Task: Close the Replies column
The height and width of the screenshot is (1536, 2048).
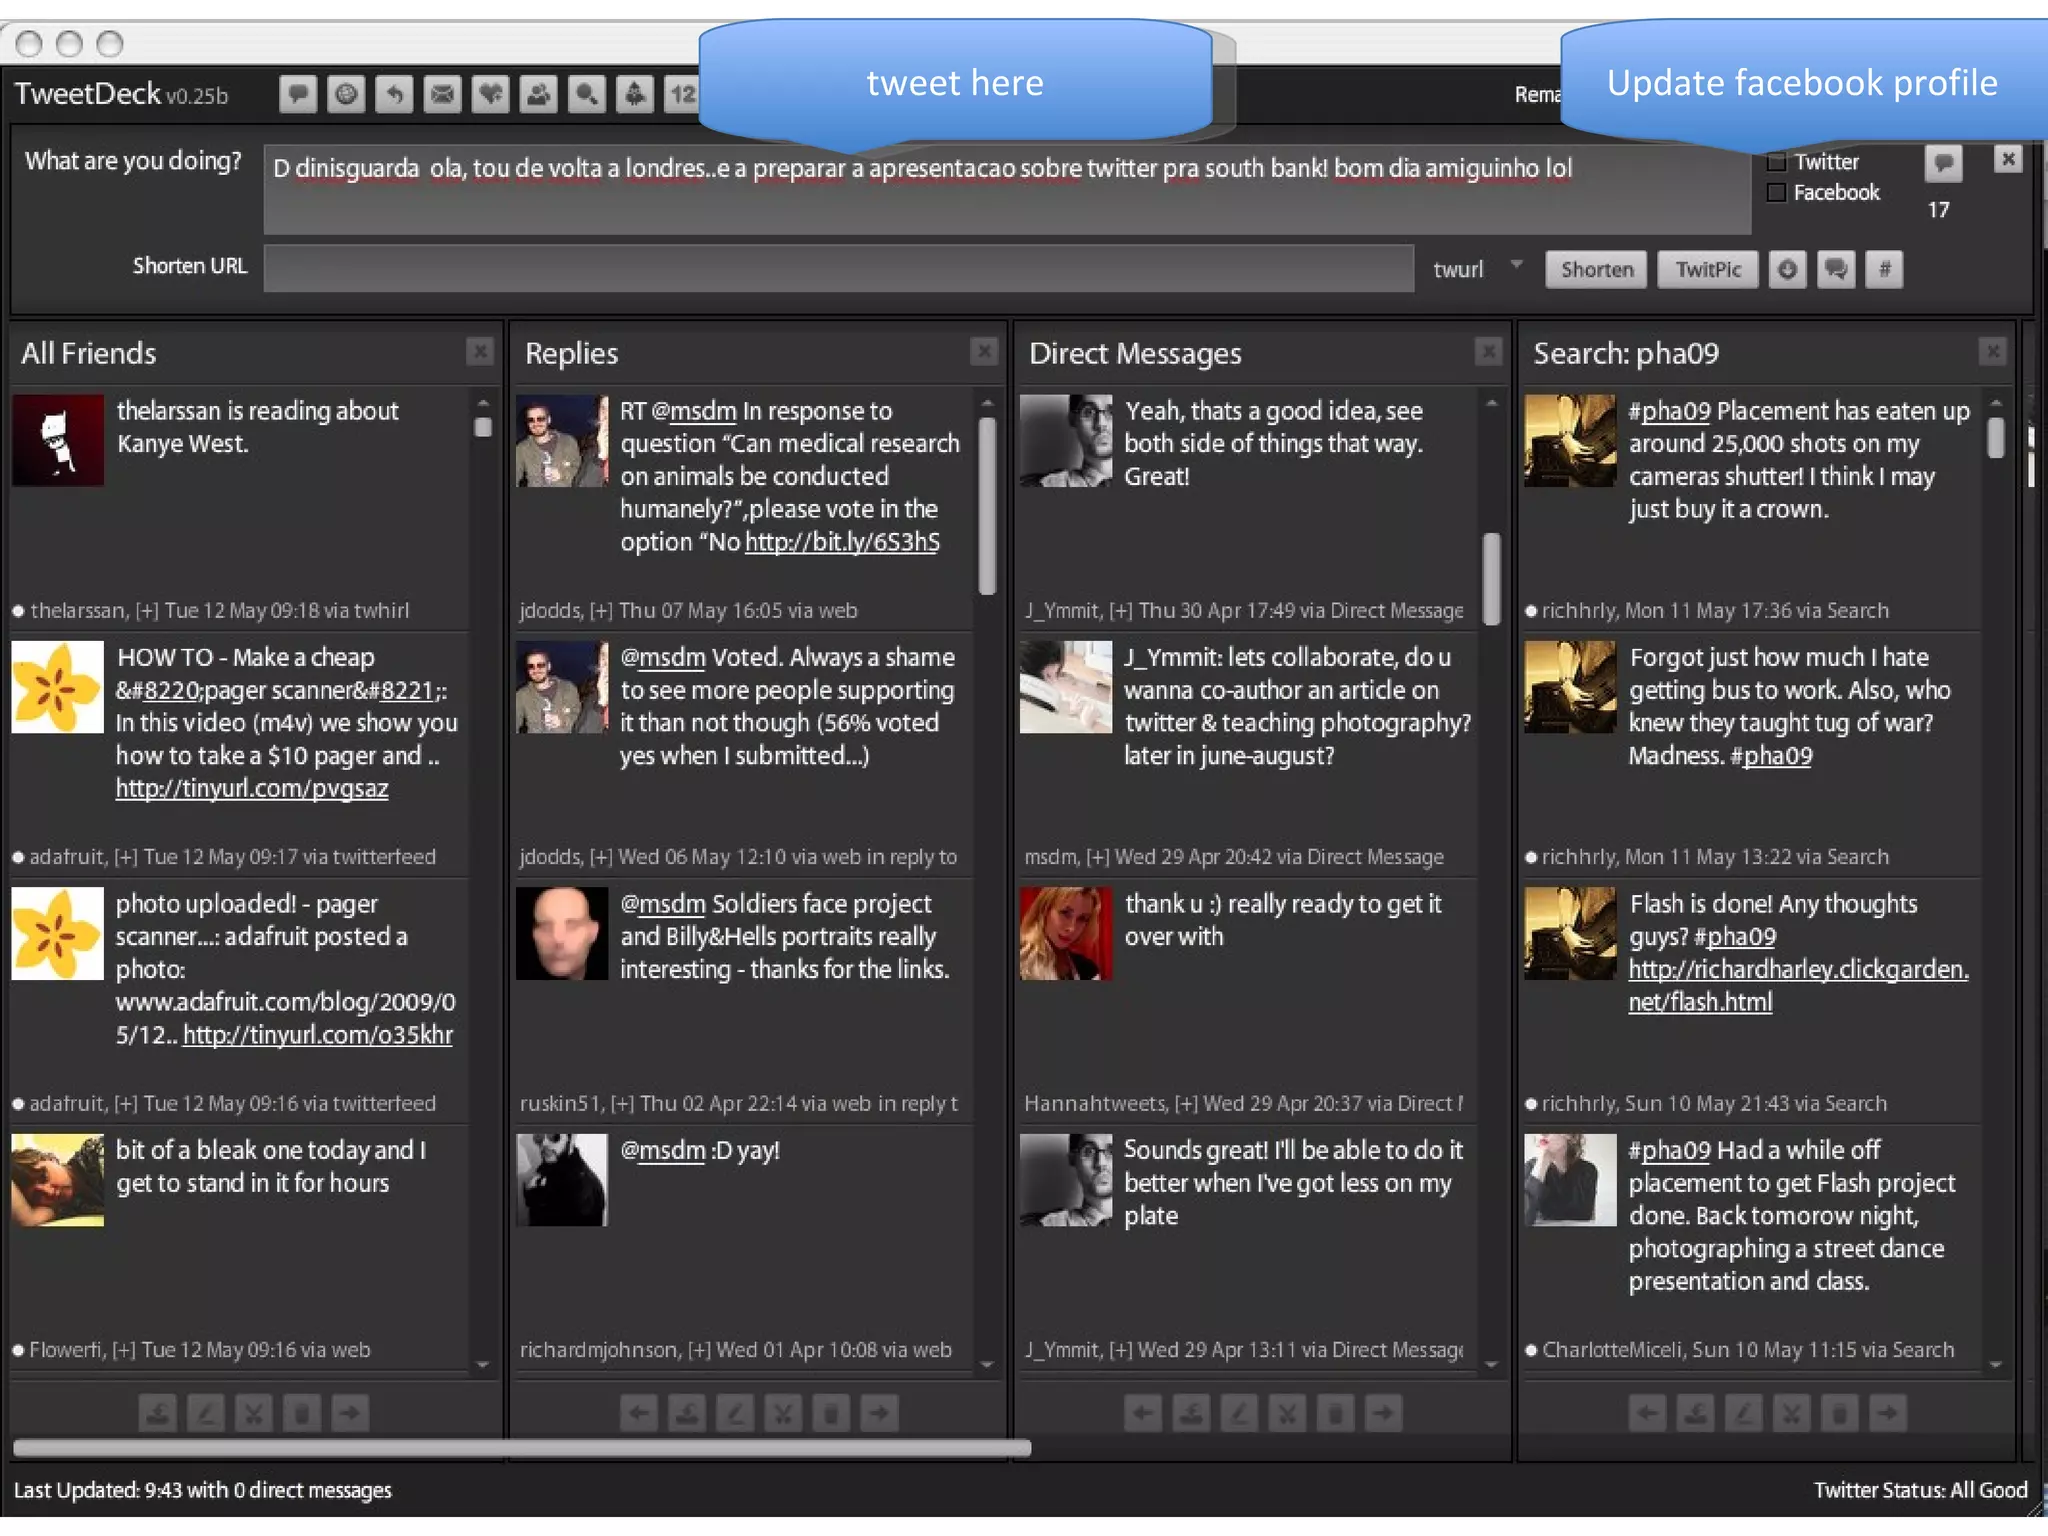Action: click(x=984, y=352)
